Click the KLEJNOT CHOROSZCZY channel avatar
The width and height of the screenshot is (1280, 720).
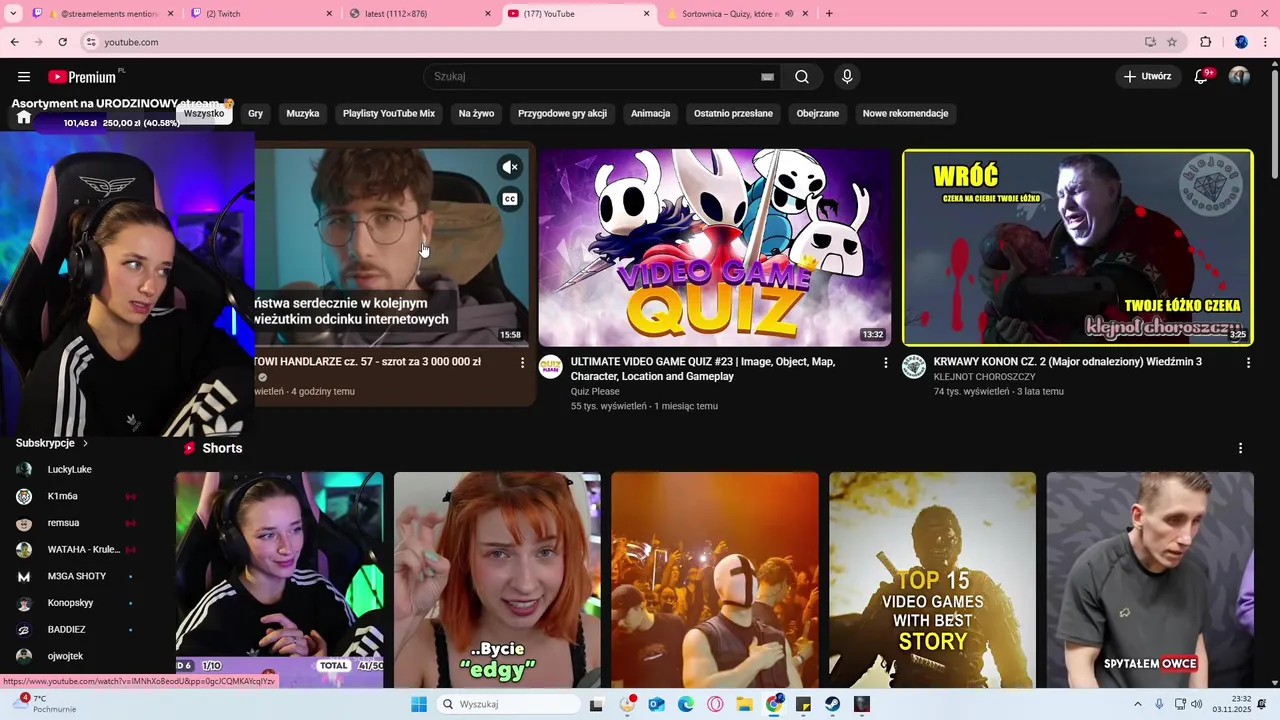click(914, 366)
